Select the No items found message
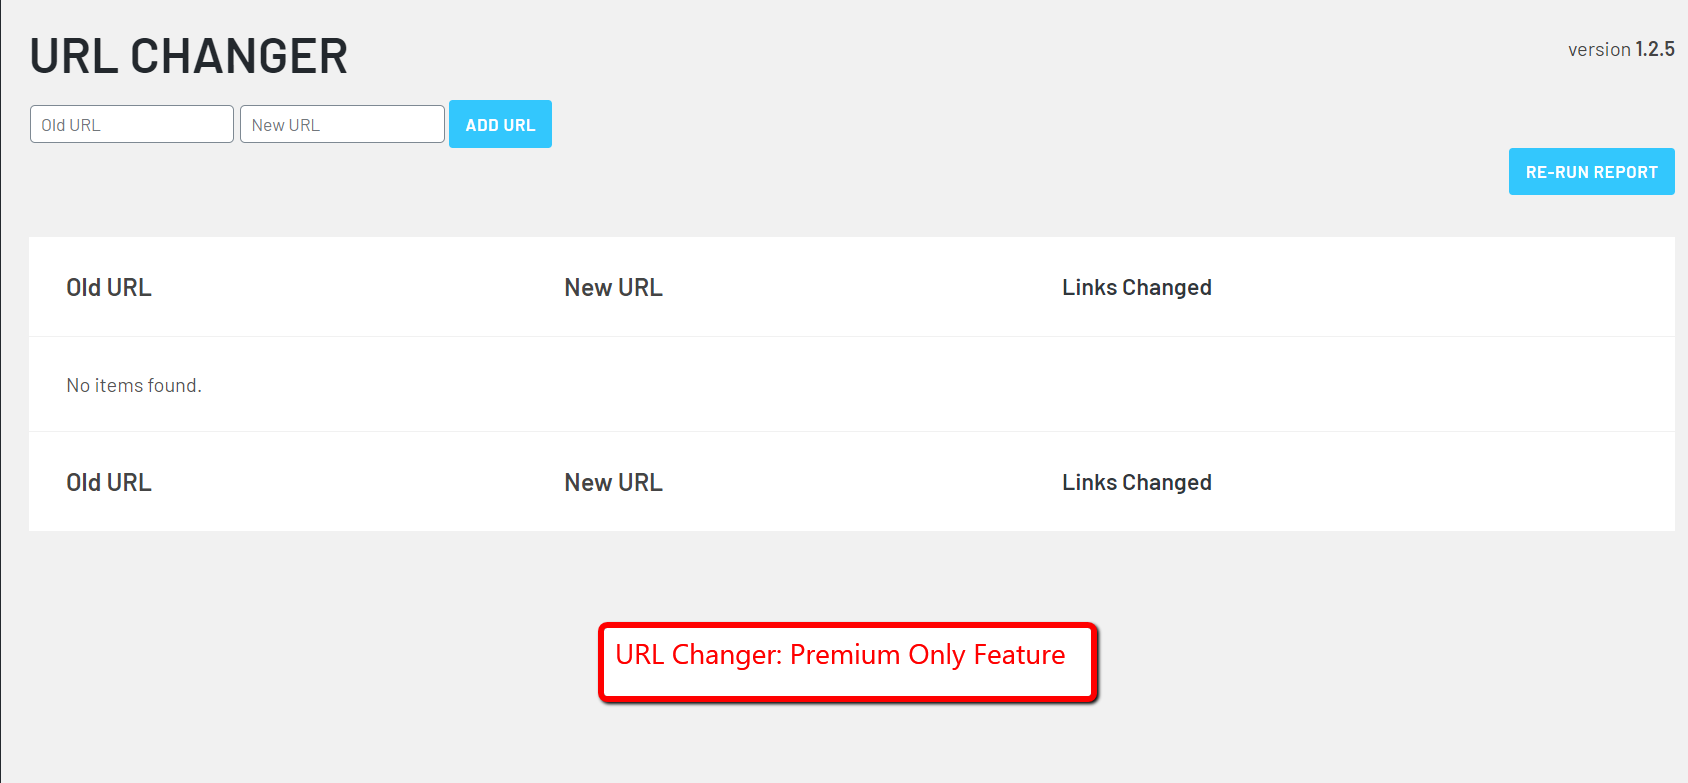Screen dimensions: 1688x783 point(133,384)
